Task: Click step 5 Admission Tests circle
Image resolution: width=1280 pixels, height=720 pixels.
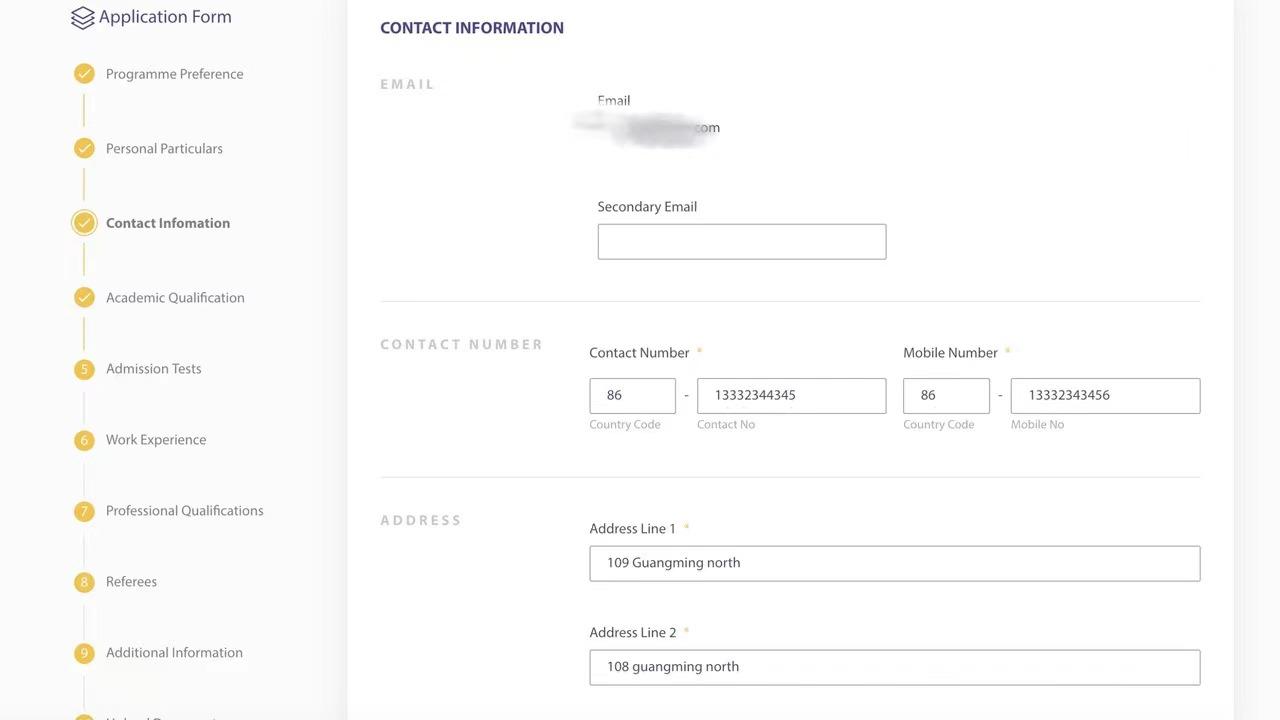Action: pos(84,369)
